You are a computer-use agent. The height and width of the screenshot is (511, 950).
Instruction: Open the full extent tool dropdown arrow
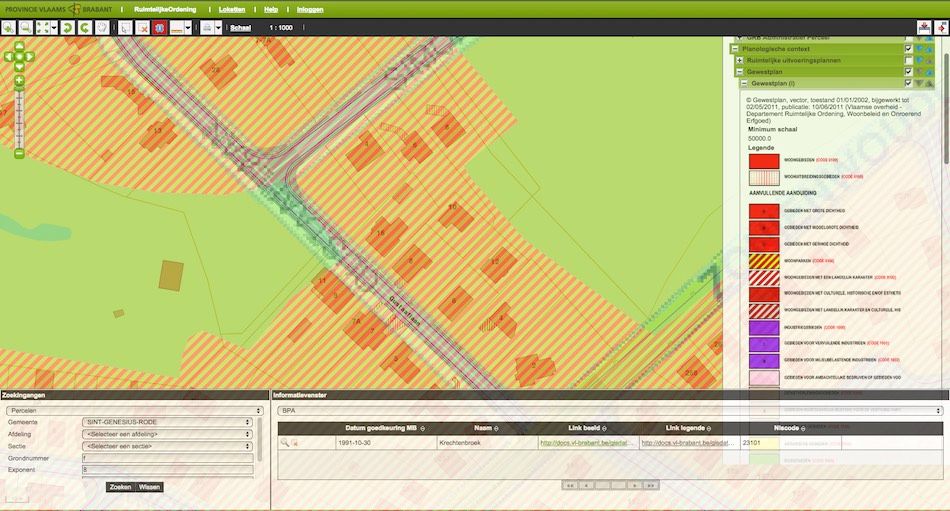54,28
